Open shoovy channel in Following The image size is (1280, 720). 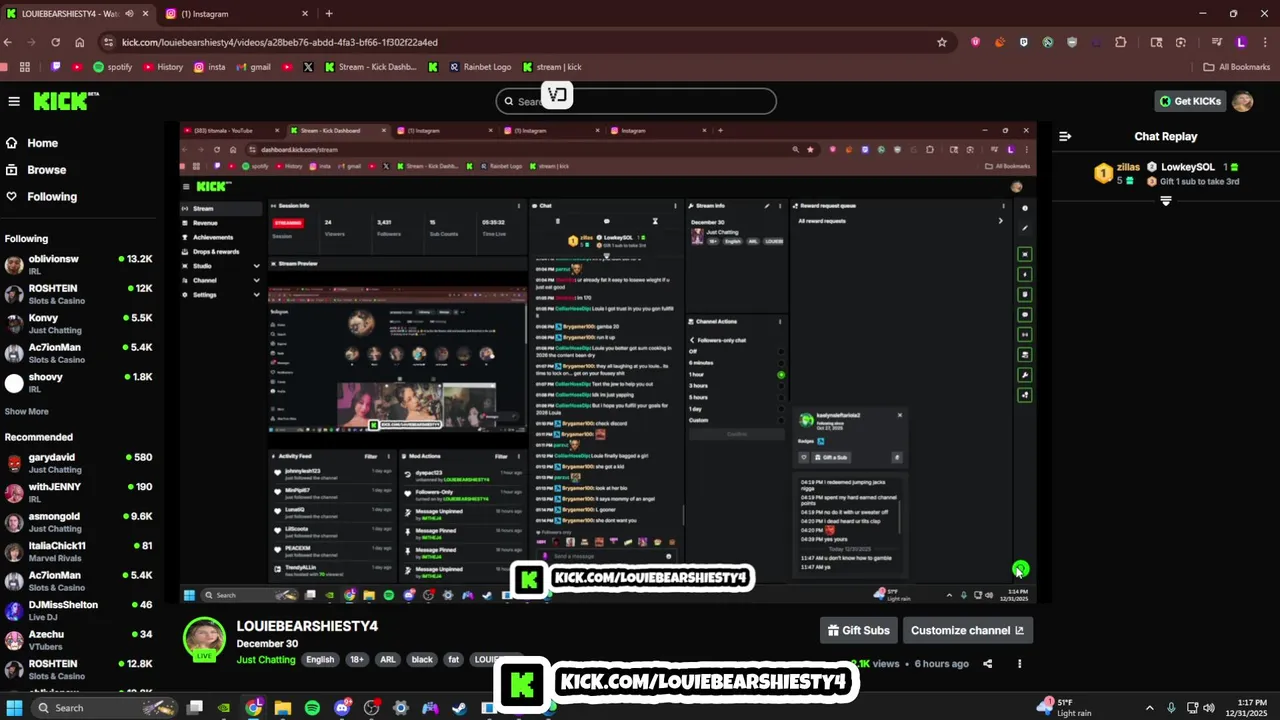(78, 383)
